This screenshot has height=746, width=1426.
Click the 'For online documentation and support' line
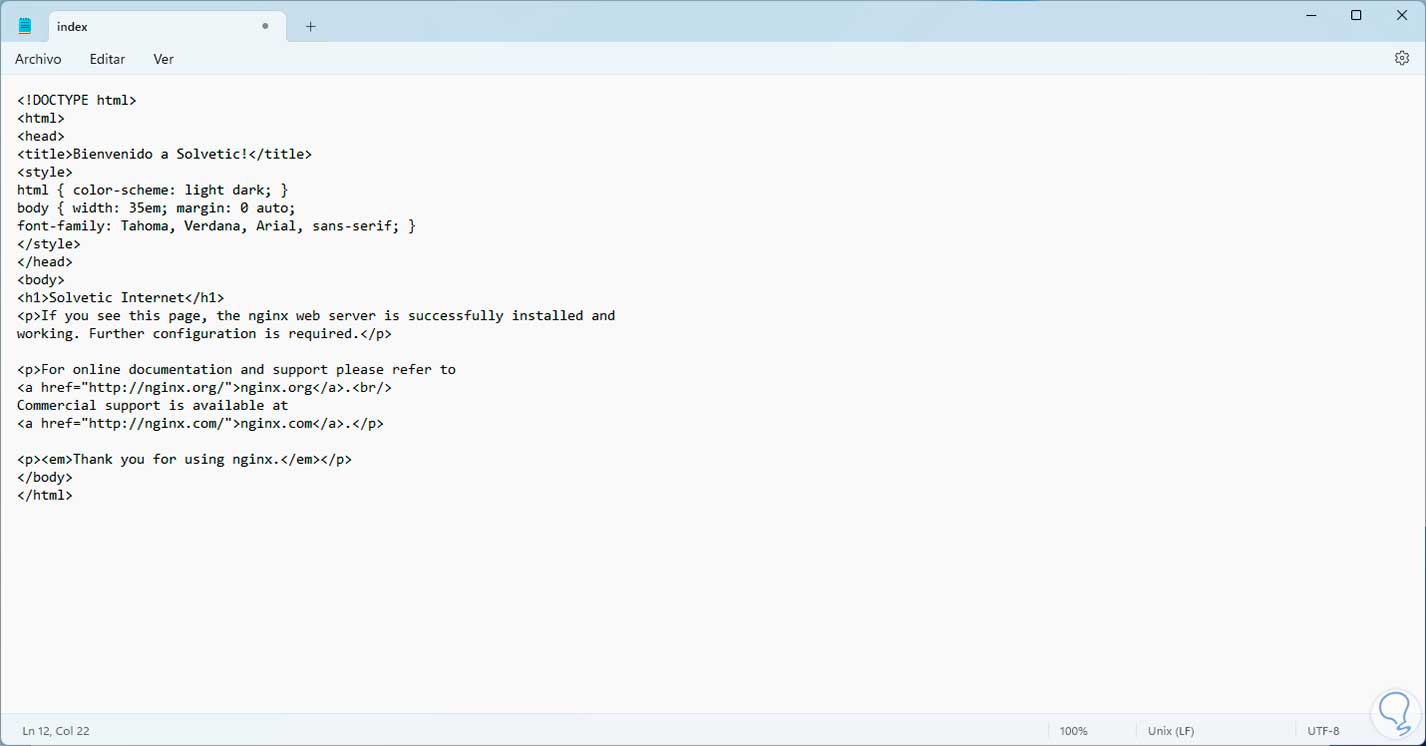coord(237,370)
